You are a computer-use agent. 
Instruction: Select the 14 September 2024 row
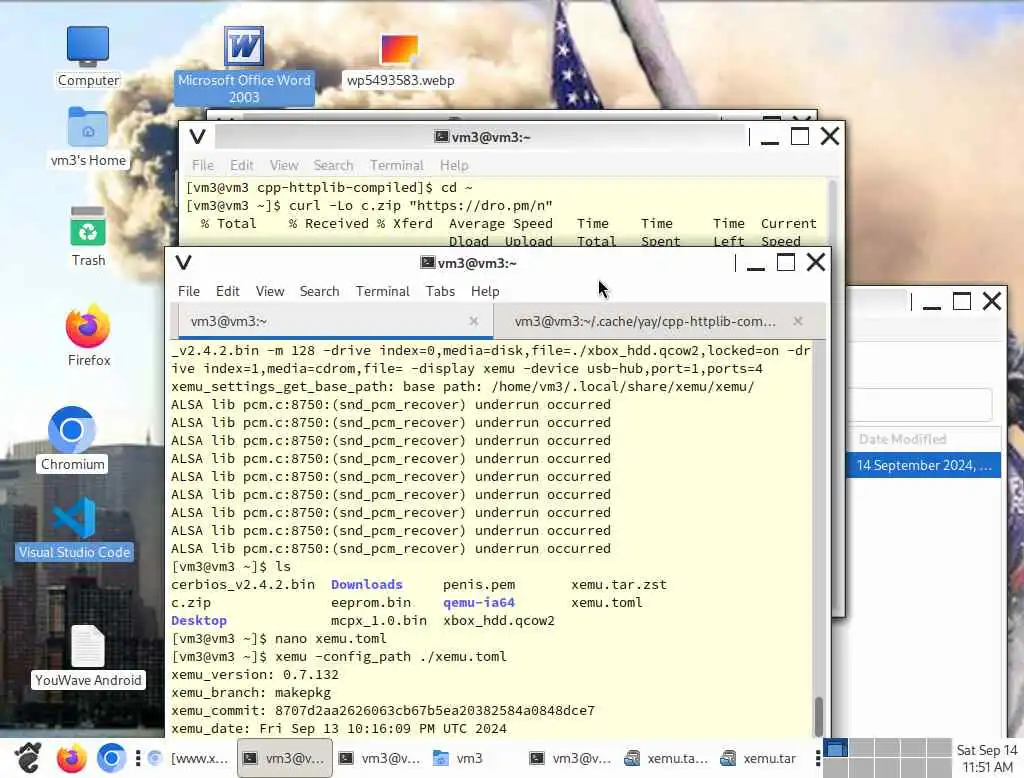point(923,465)
